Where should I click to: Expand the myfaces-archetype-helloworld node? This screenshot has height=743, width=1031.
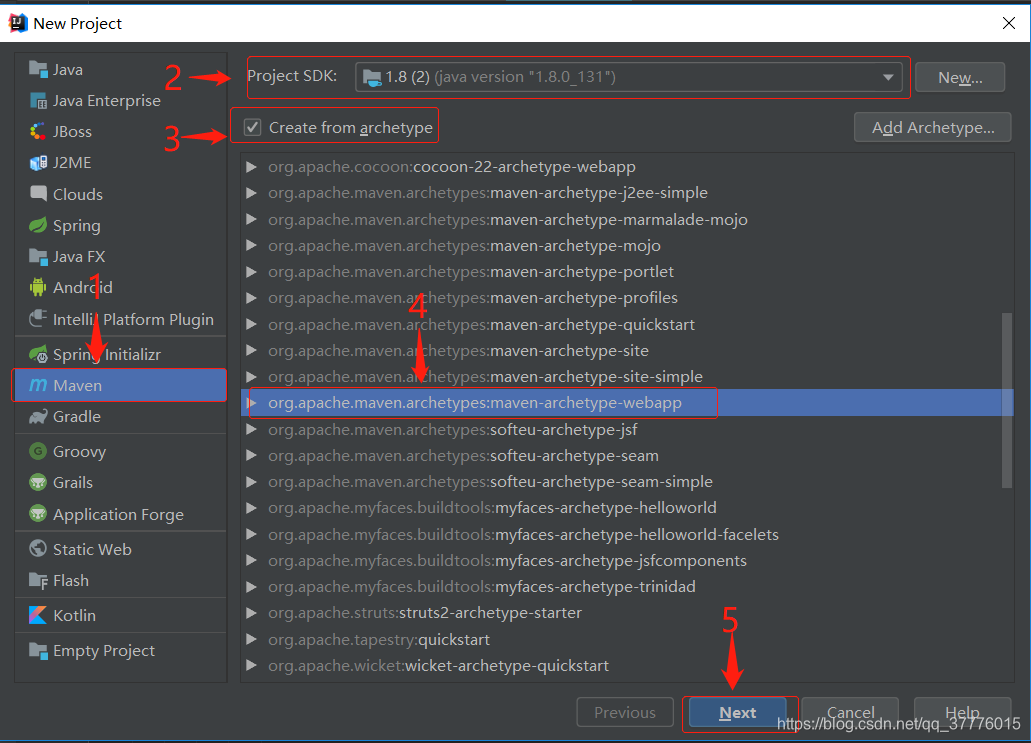point(251,508)
